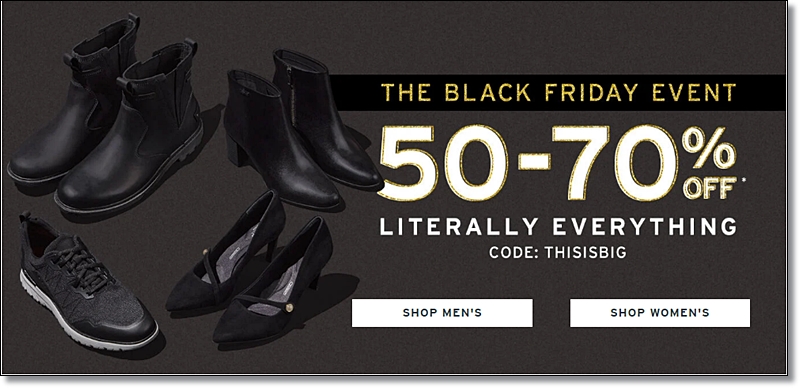800x388 pixels.
Task: Select the Black Friday Event banner heading
Action: point(558,92)
